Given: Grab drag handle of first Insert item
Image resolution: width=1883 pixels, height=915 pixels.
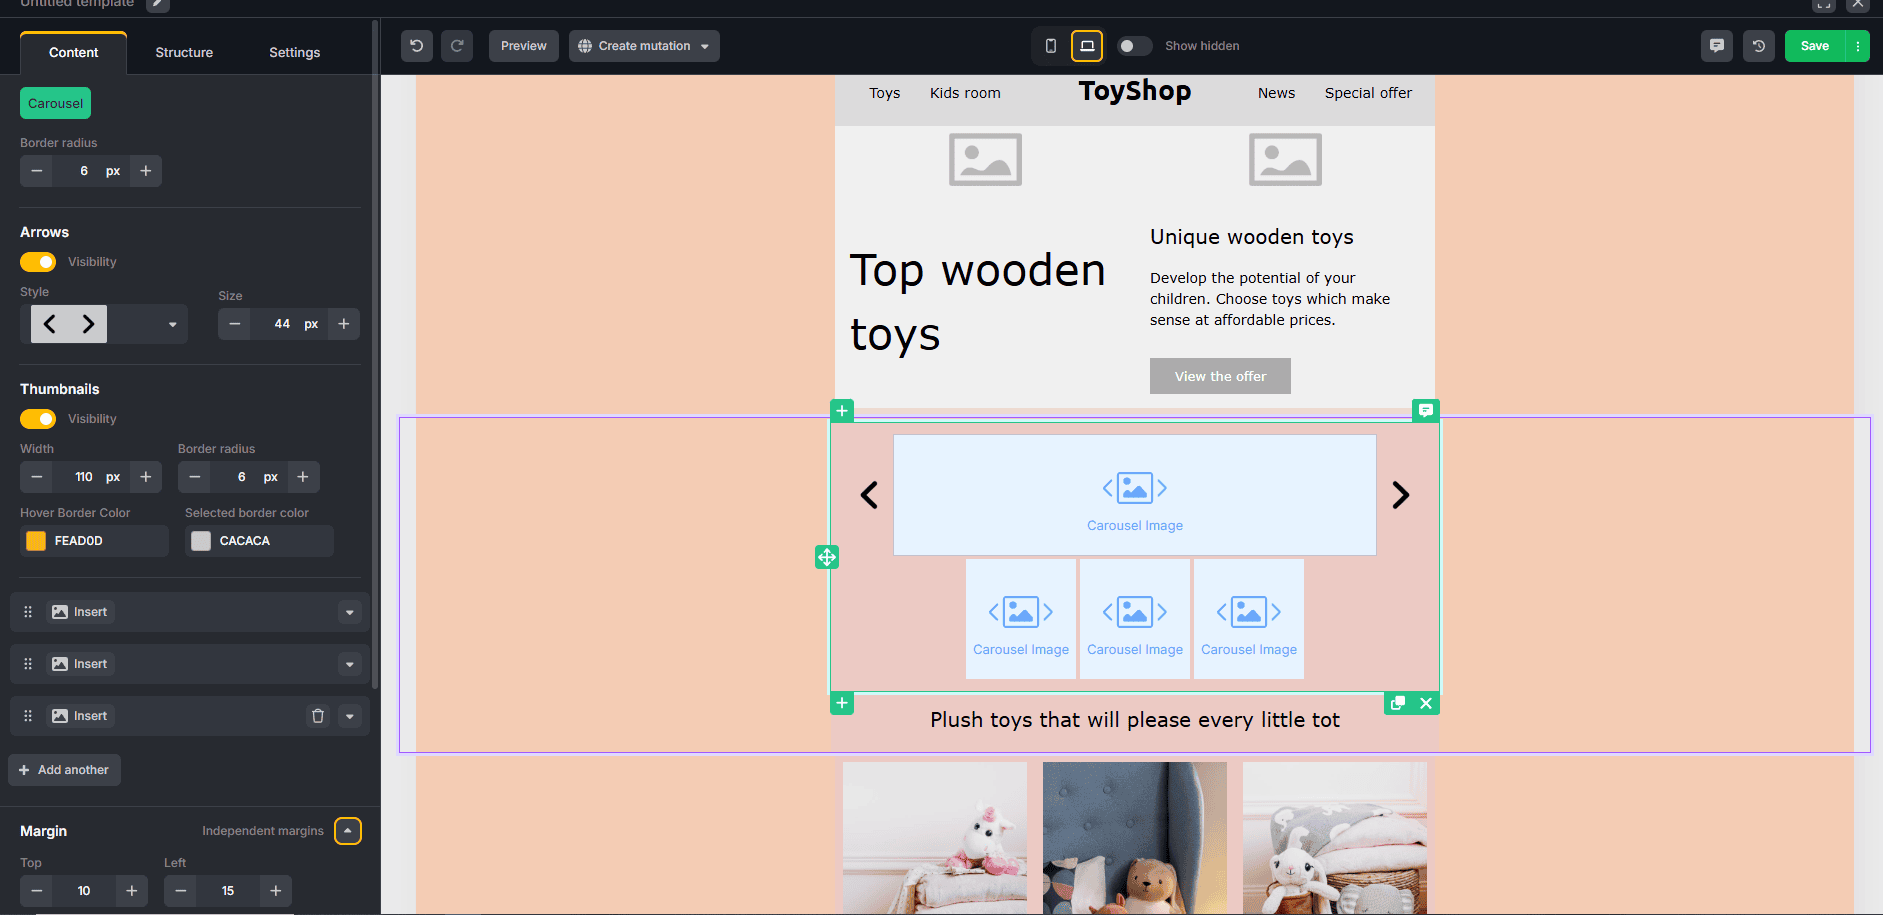Looking at the screenshot, I should click(28, 612).
